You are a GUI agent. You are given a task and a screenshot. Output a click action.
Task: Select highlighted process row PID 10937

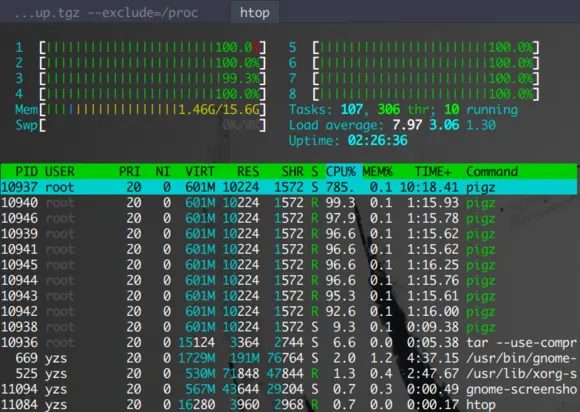pos(289,187)
